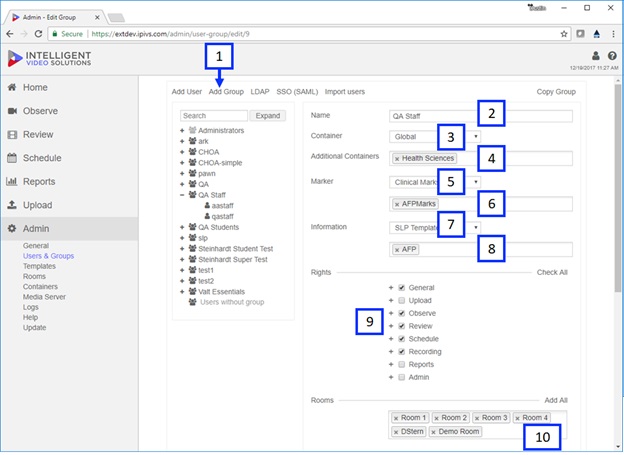Open Templates in Admin submenu

(39, 266)
